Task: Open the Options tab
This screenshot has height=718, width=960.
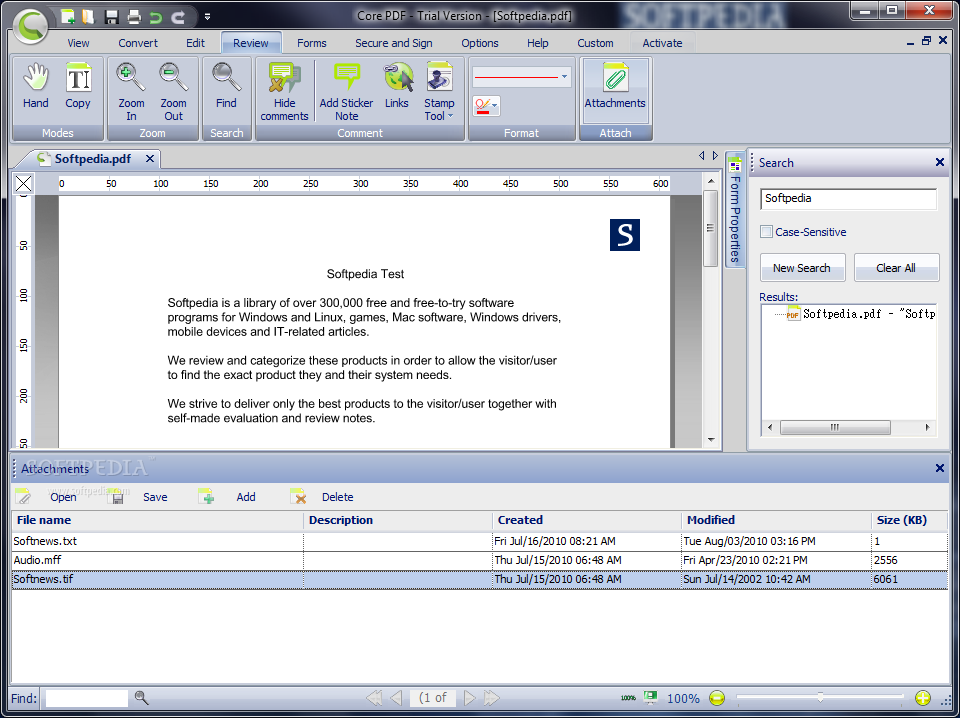Action: point(479,43)
